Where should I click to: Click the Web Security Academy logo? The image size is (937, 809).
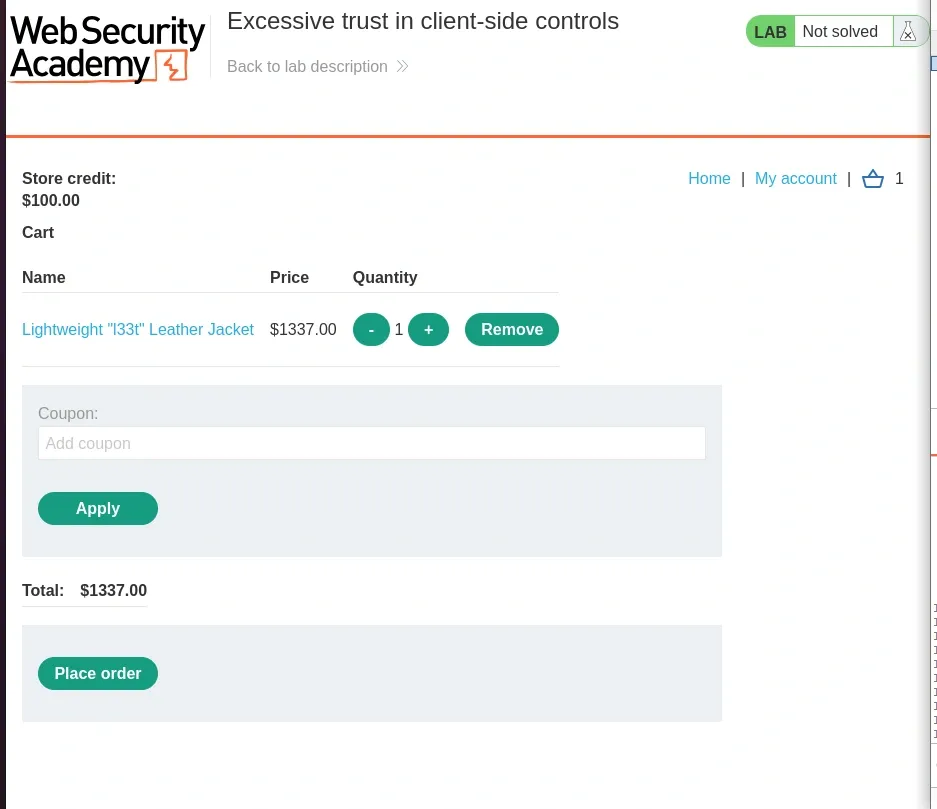[x=107, y=47]
